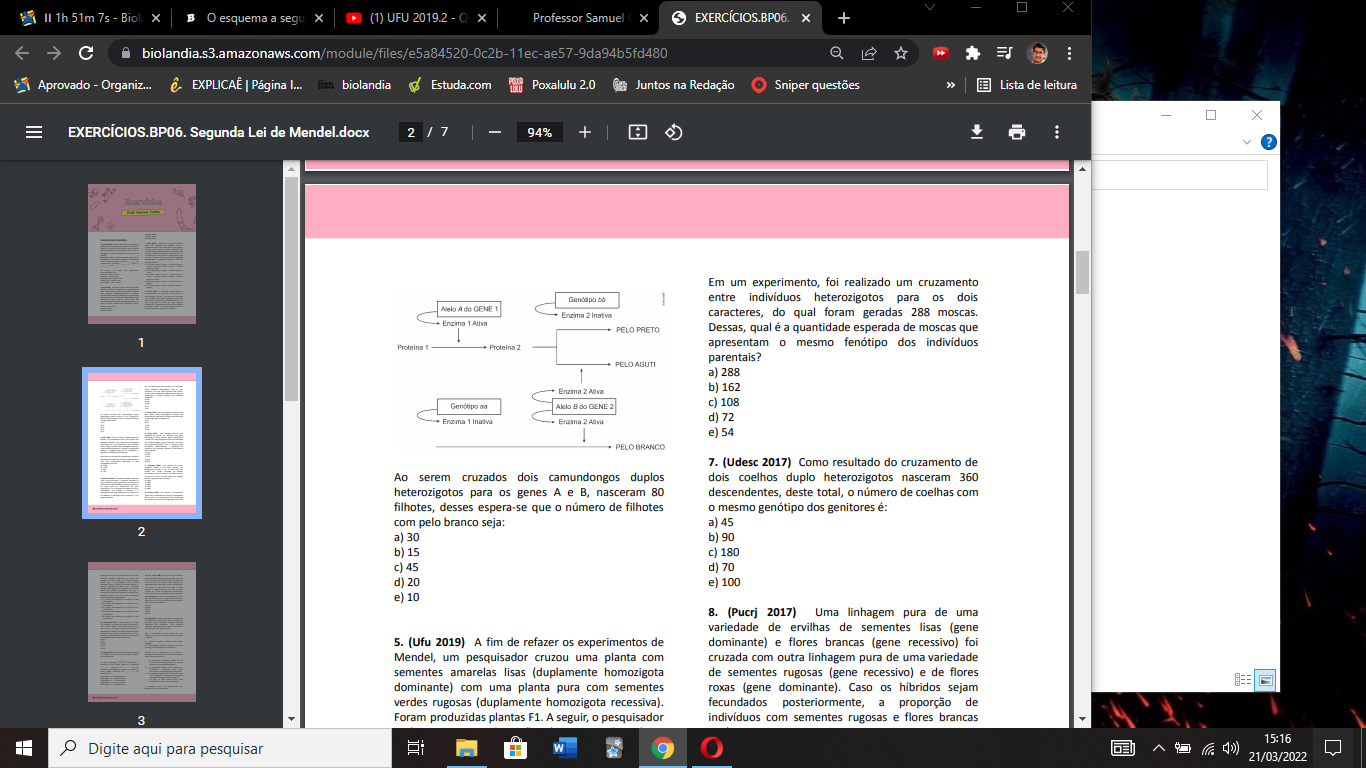Rotate the PDF counterclockwise
This screenshot has width=1366, height=768.
click(x=674, y=132)
